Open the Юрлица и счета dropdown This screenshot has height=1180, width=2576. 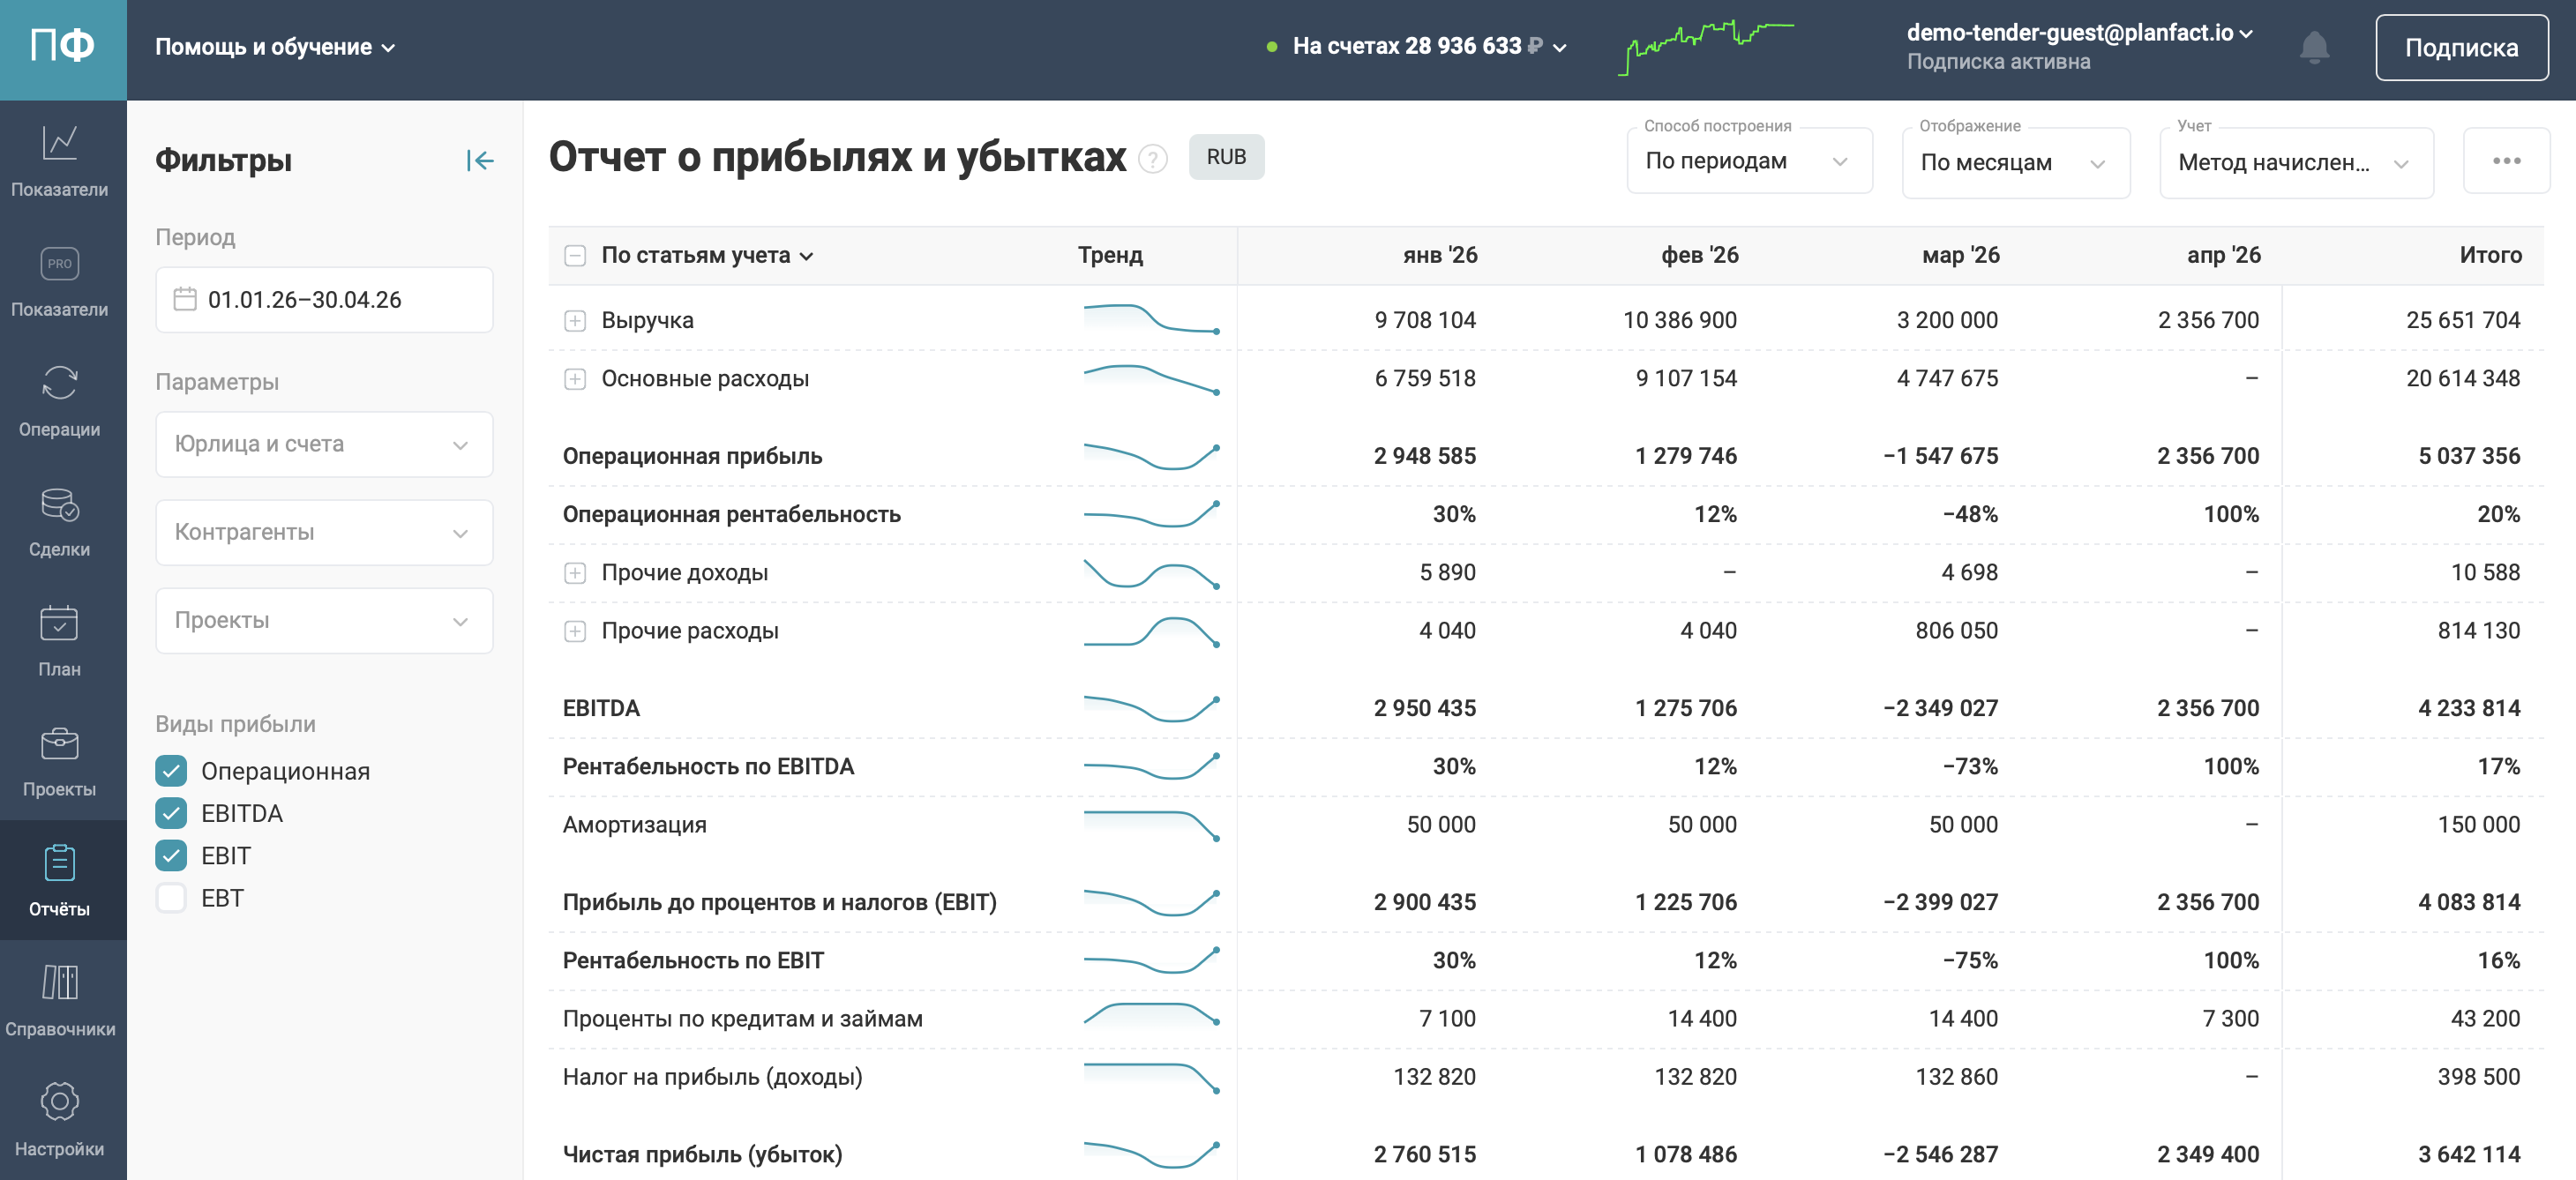click(324, 444)
